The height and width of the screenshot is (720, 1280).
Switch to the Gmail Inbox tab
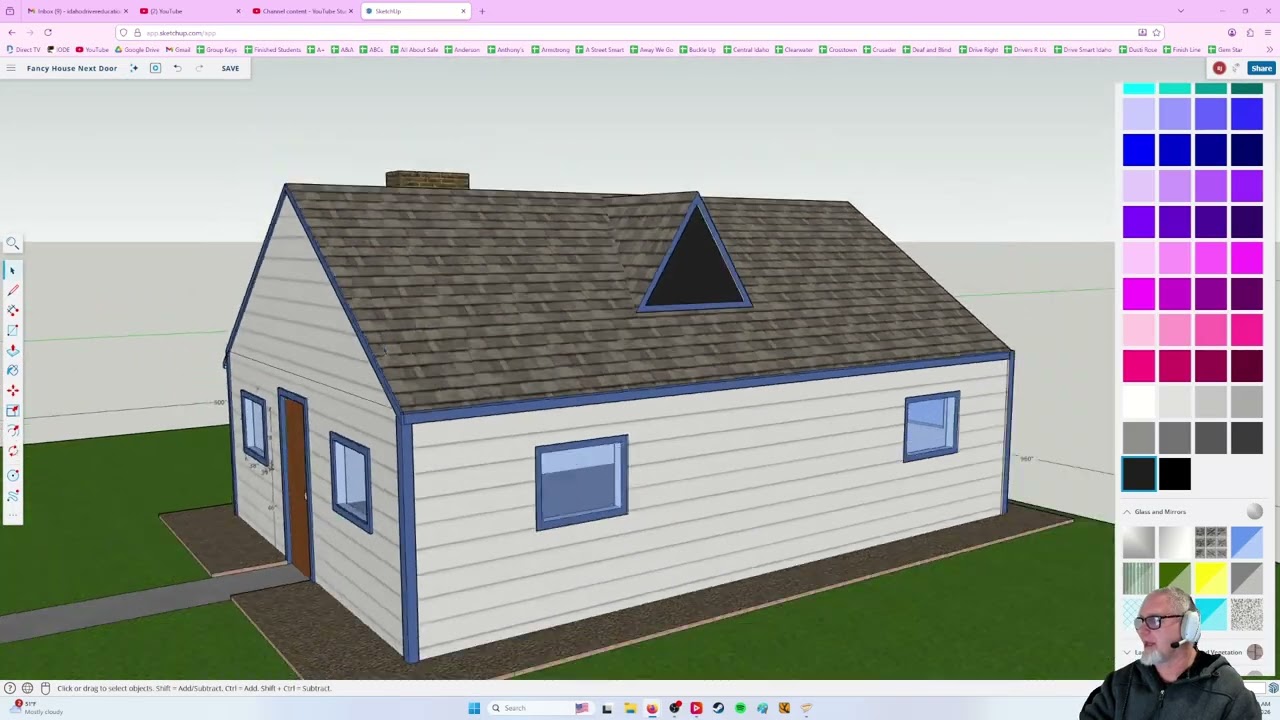click(x=78, y=11)
